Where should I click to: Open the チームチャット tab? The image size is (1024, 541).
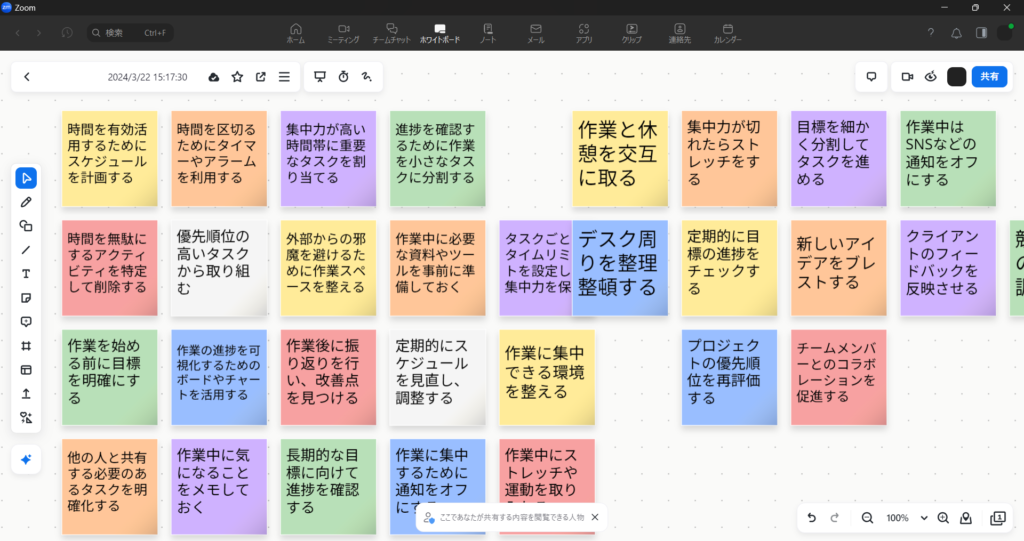pos(392,33)
